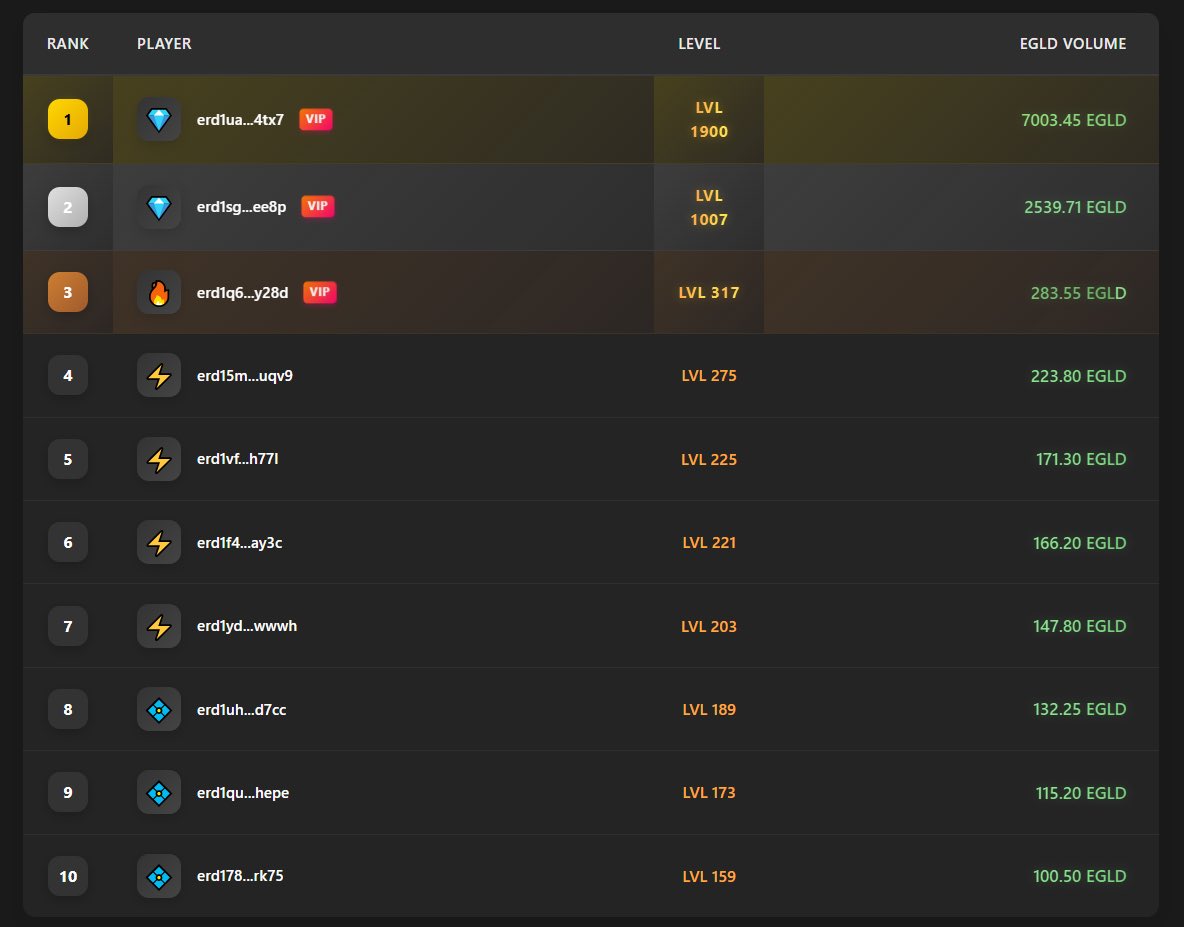Click the diamond icon for erd1sg...ee8p
1184x927 pixels.
(x=159, y=207)
